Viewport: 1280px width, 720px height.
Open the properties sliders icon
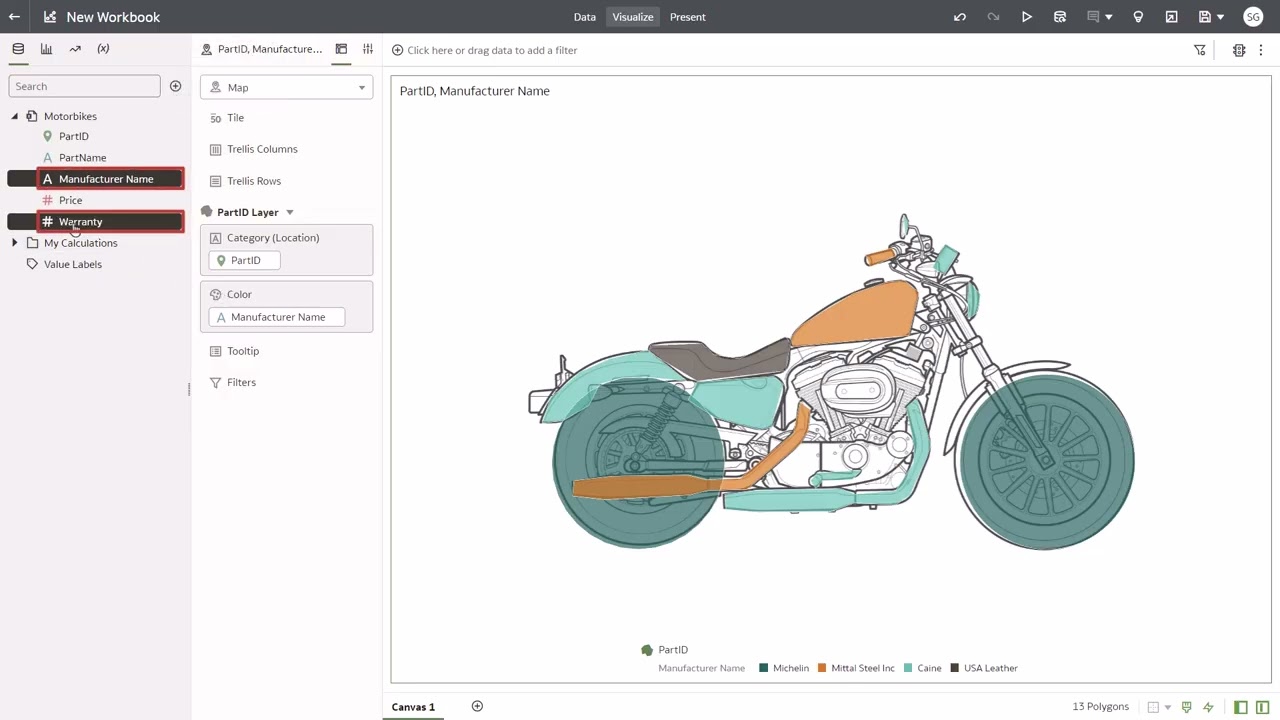[x=368, y=49]
